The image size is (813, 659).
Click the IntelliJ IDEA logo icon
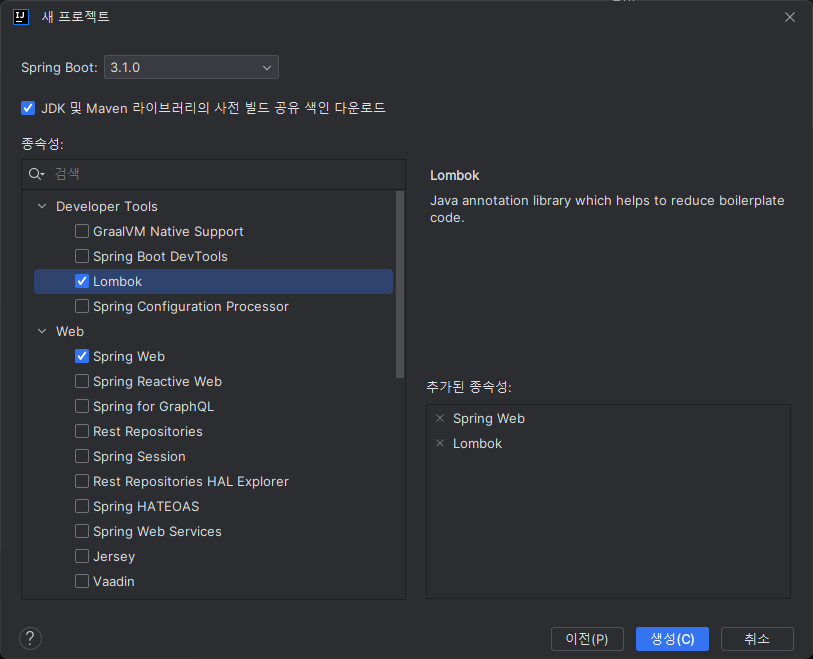(x=21, y=17)
